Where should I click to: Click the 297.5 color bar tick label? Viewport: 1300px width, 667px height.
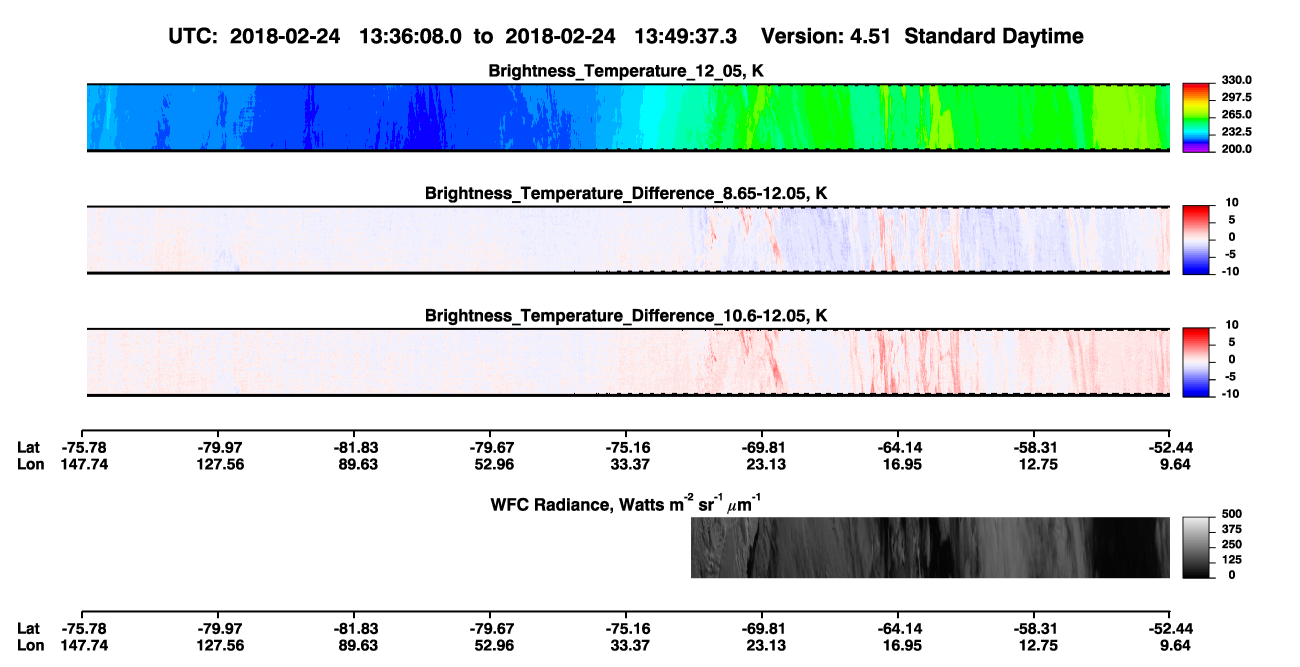(1237, 97)
